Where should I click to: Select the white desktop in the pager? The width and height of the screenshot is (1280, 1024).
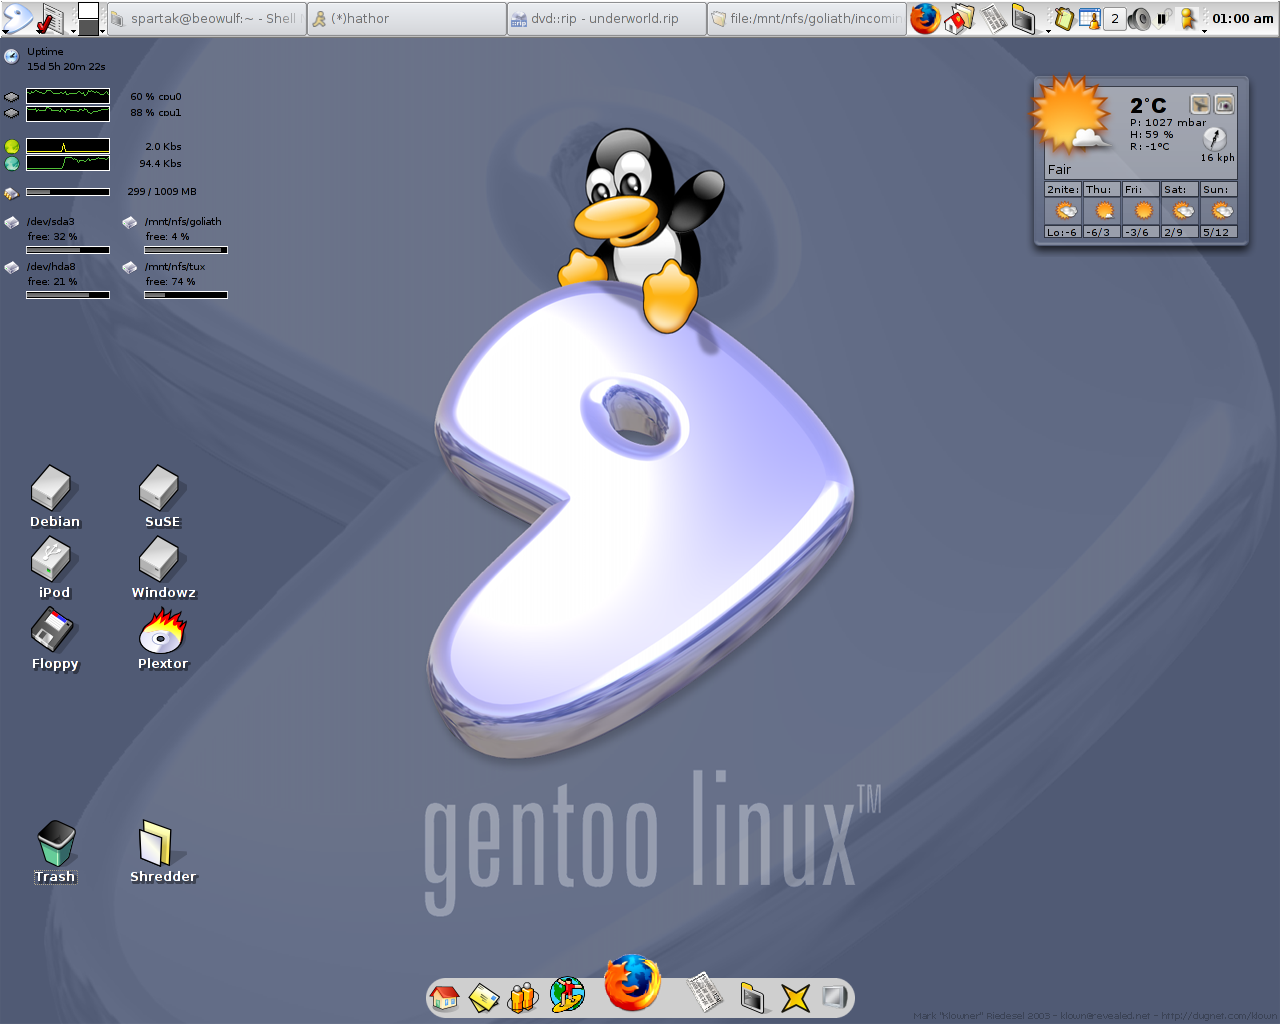click(89, 10)
